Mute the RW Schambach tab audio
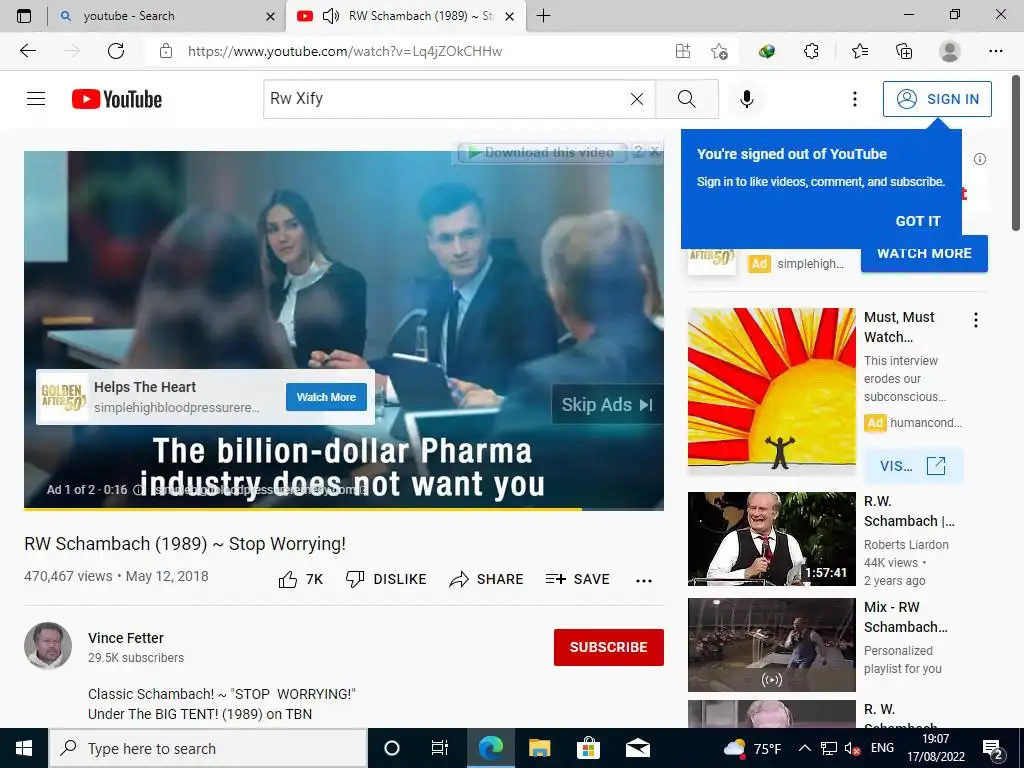The image size is (1024, 768). pyautogui.click(x=331, y=16)
